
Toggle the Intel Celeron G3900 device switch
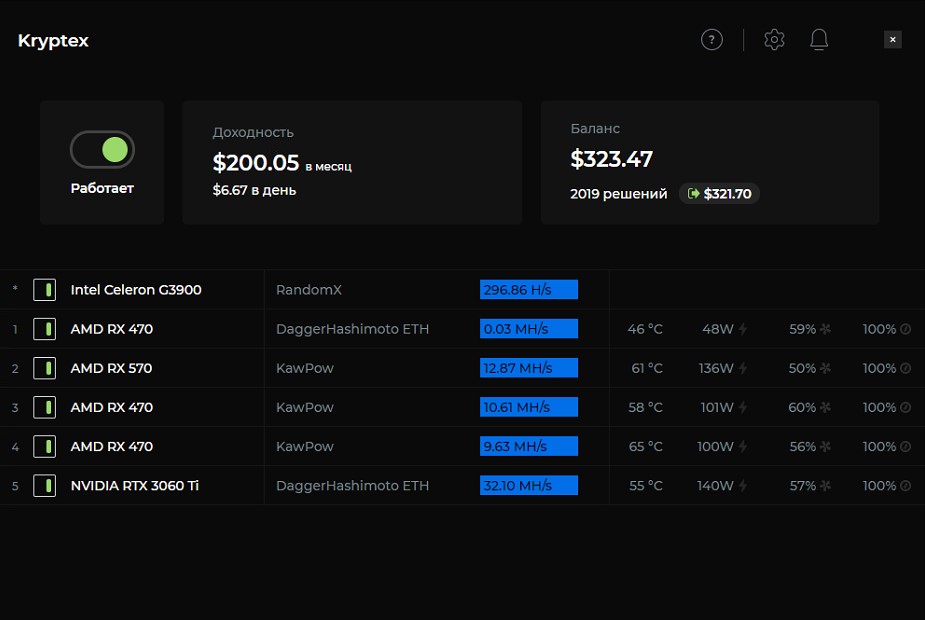click(x=44, y=290)
